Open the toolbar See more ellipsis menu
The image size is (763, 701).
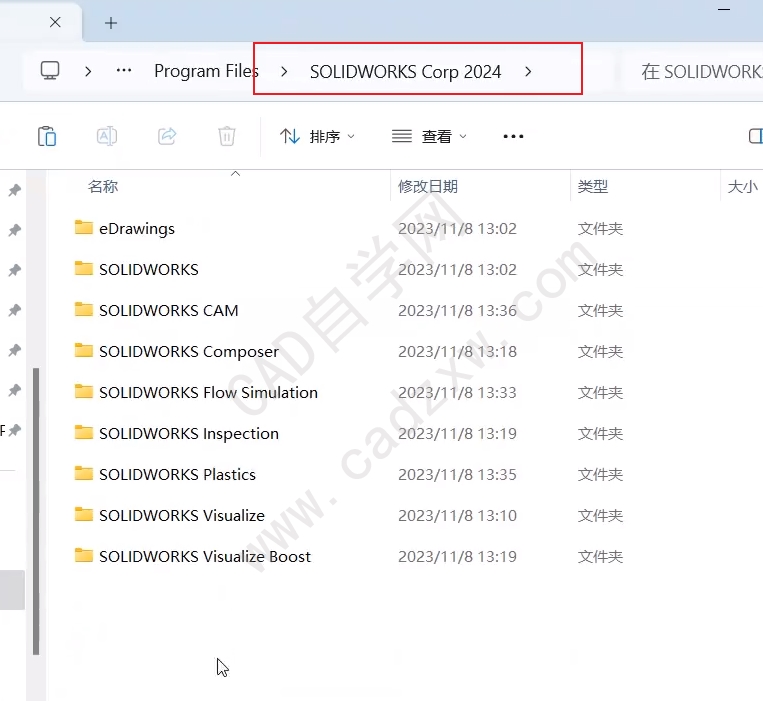coord(513,137)
